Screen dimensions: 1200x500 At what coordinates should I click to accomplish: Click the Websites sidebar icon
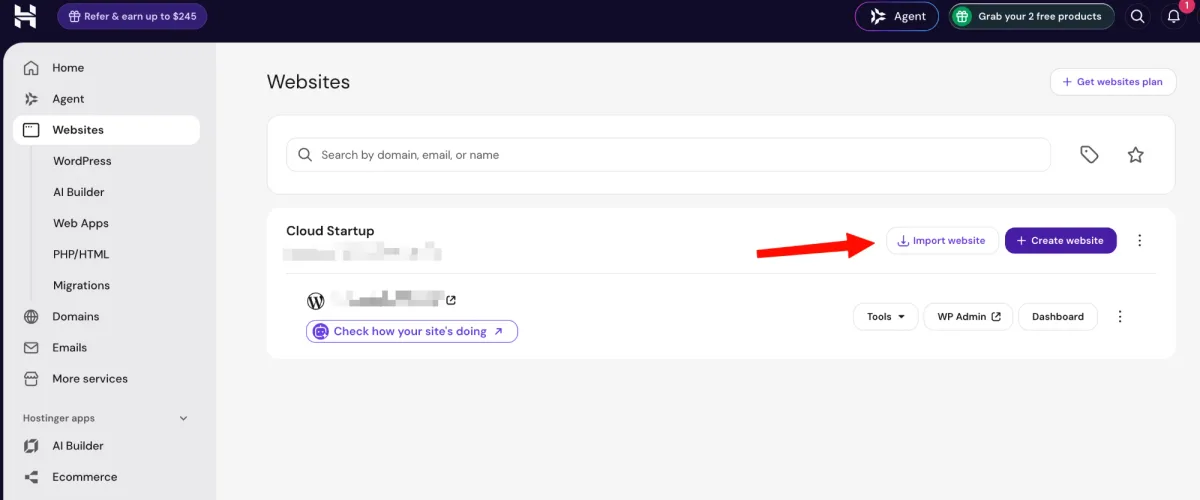(32, 130)
